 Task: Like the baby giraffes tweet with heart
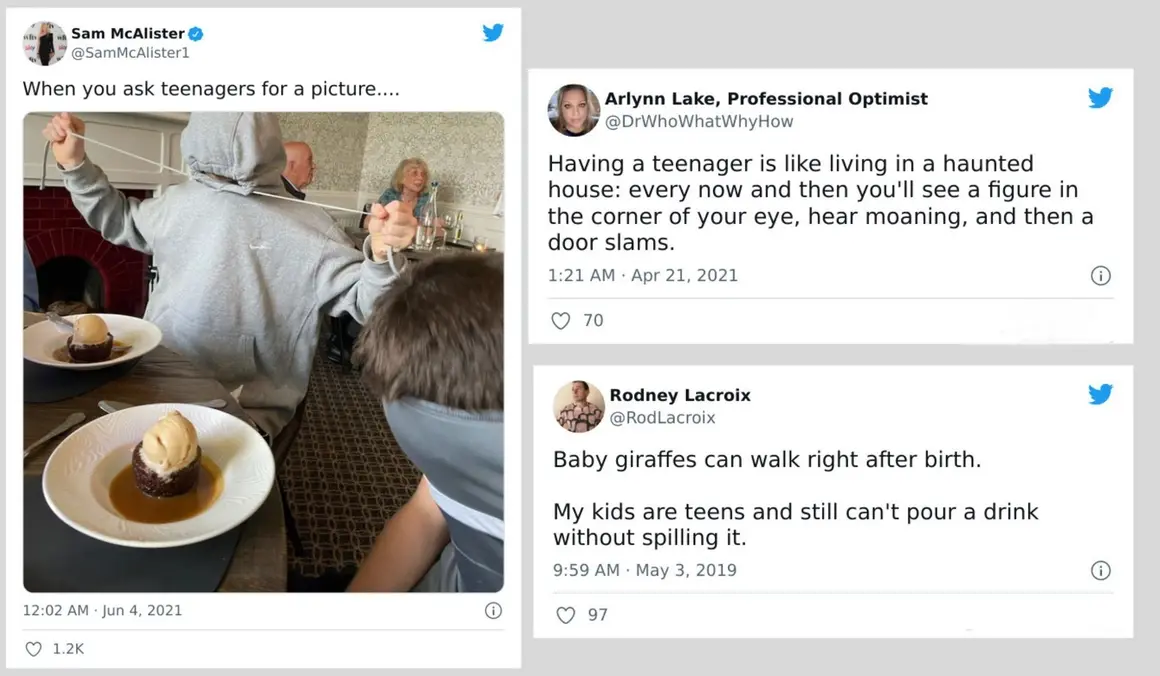(x=566, y=615)
